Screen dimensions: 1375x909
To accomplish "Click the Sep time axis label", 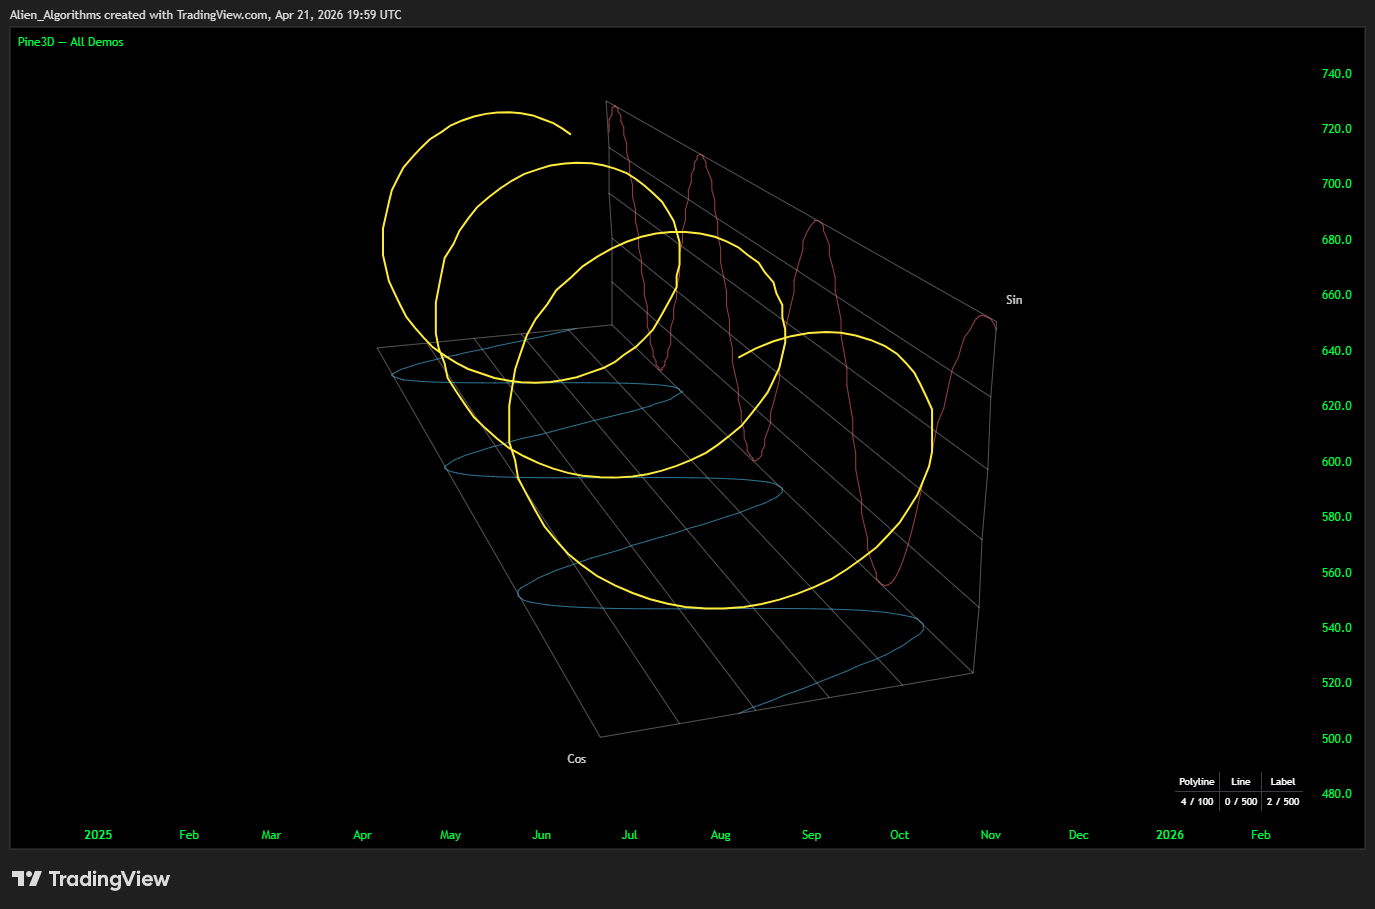I will [812, 835].
